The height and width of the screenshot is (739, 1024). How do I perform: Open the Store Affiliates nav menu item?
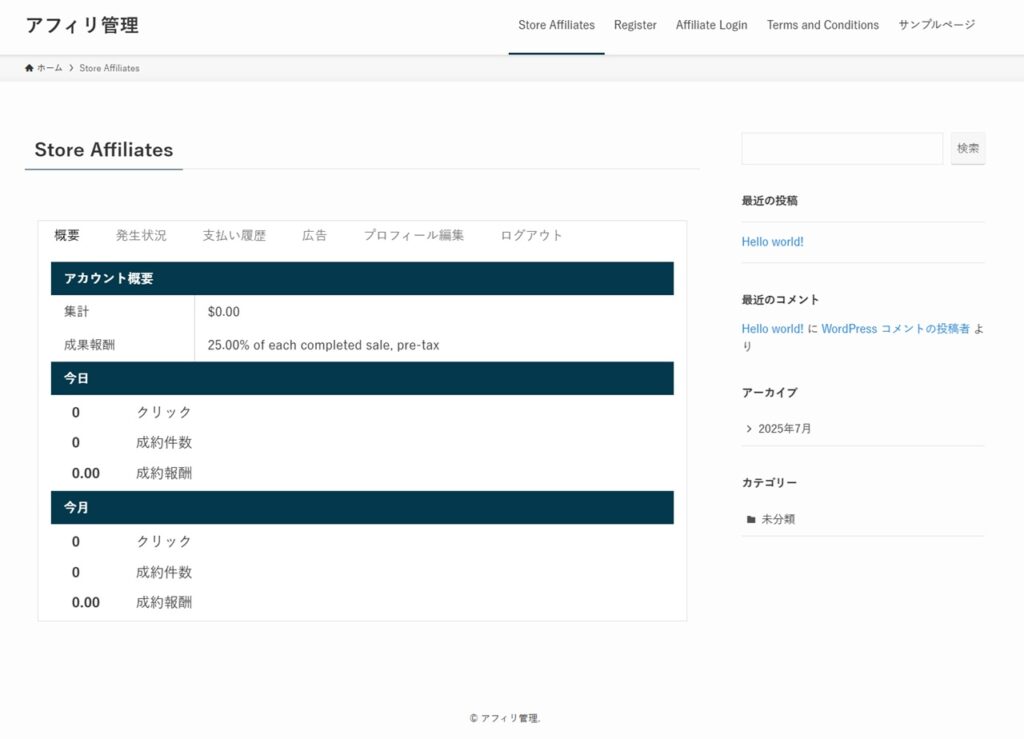tap(556, 25)
